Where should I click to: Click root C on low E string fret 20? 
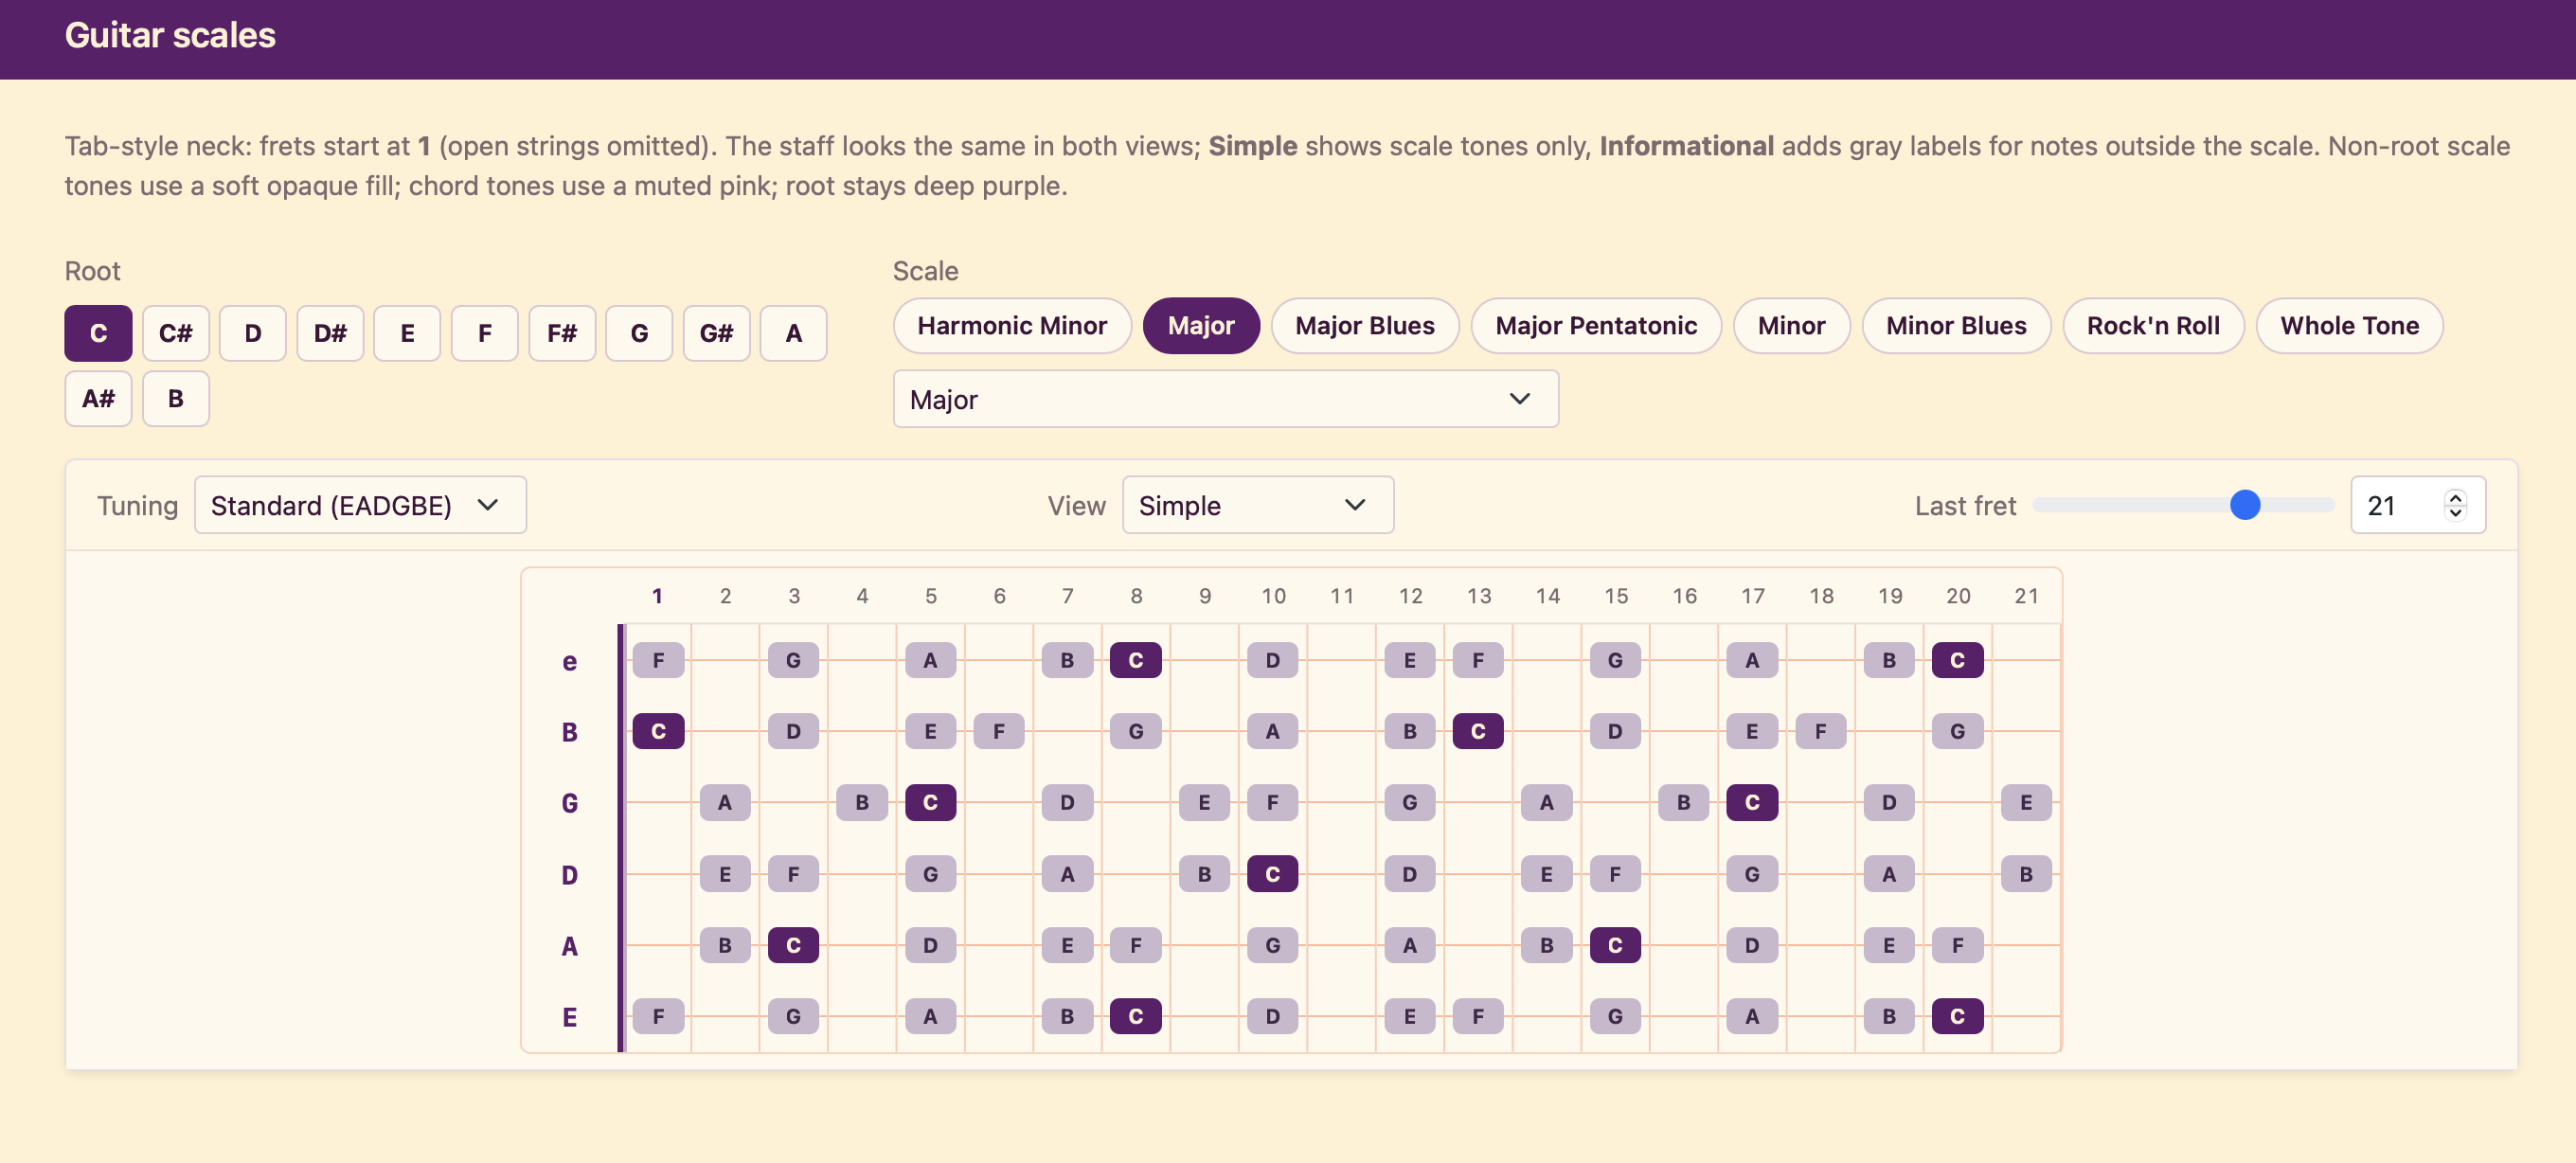1958,1016
